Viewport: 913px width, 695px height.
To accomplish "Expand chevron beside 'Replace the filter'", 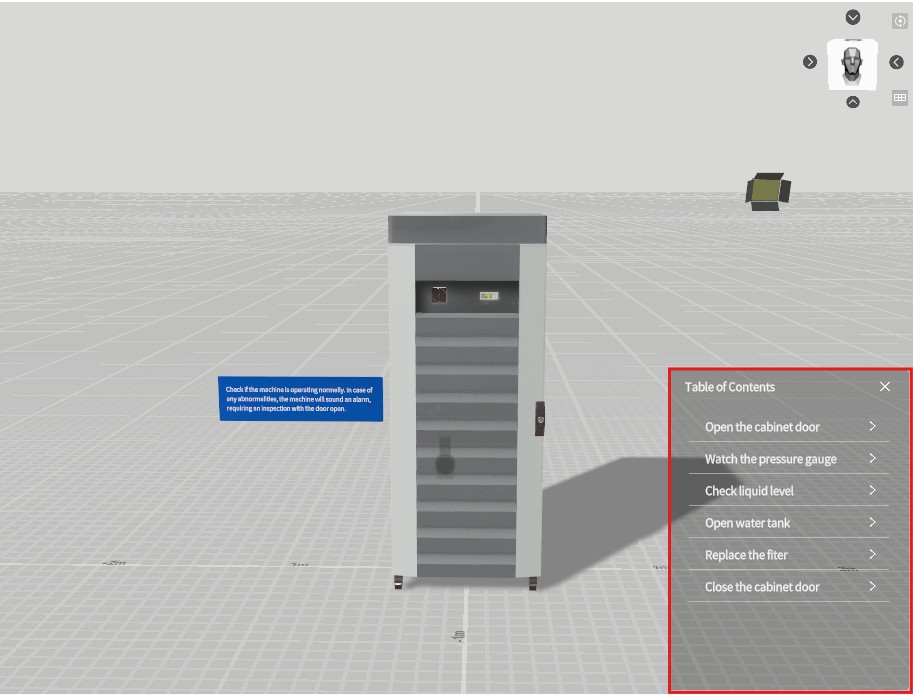I will [872, 554].
